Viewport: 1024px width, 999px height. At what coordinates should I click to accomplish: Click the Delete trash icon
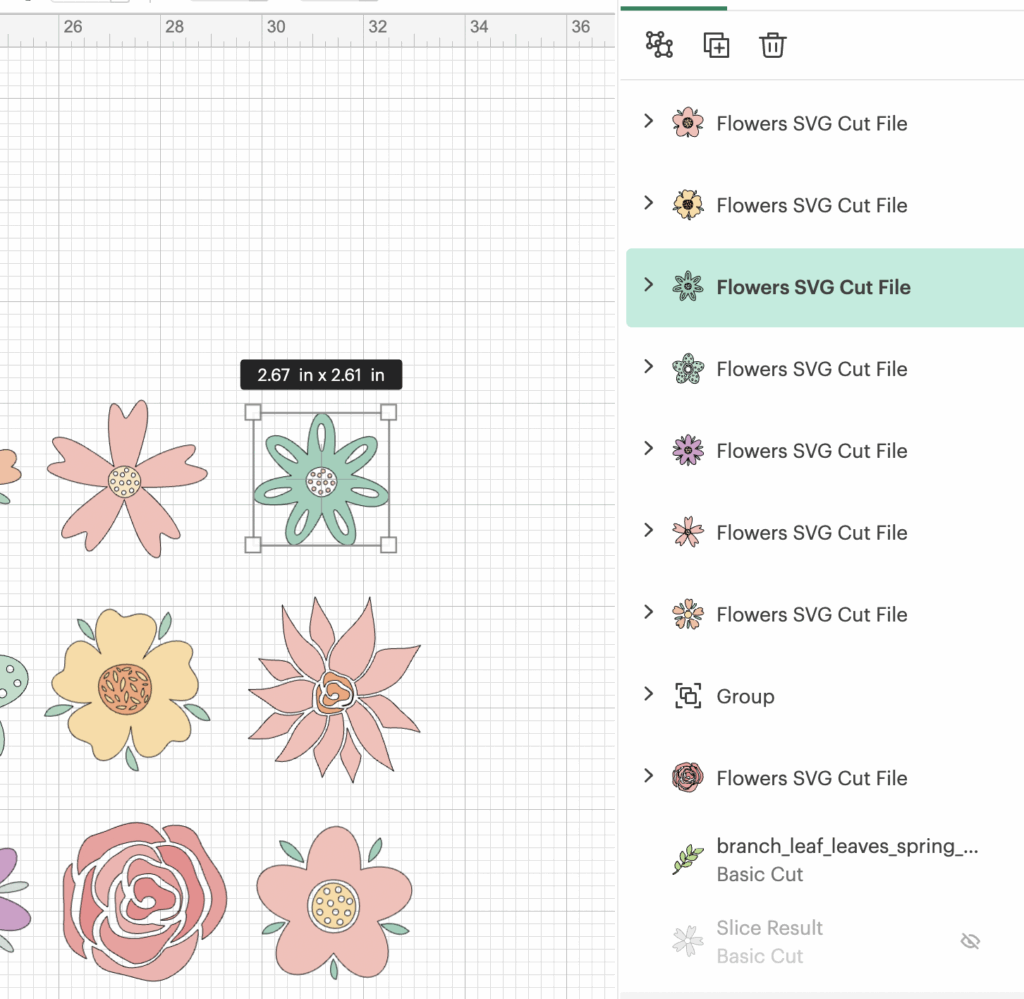[x=772, y=45]
